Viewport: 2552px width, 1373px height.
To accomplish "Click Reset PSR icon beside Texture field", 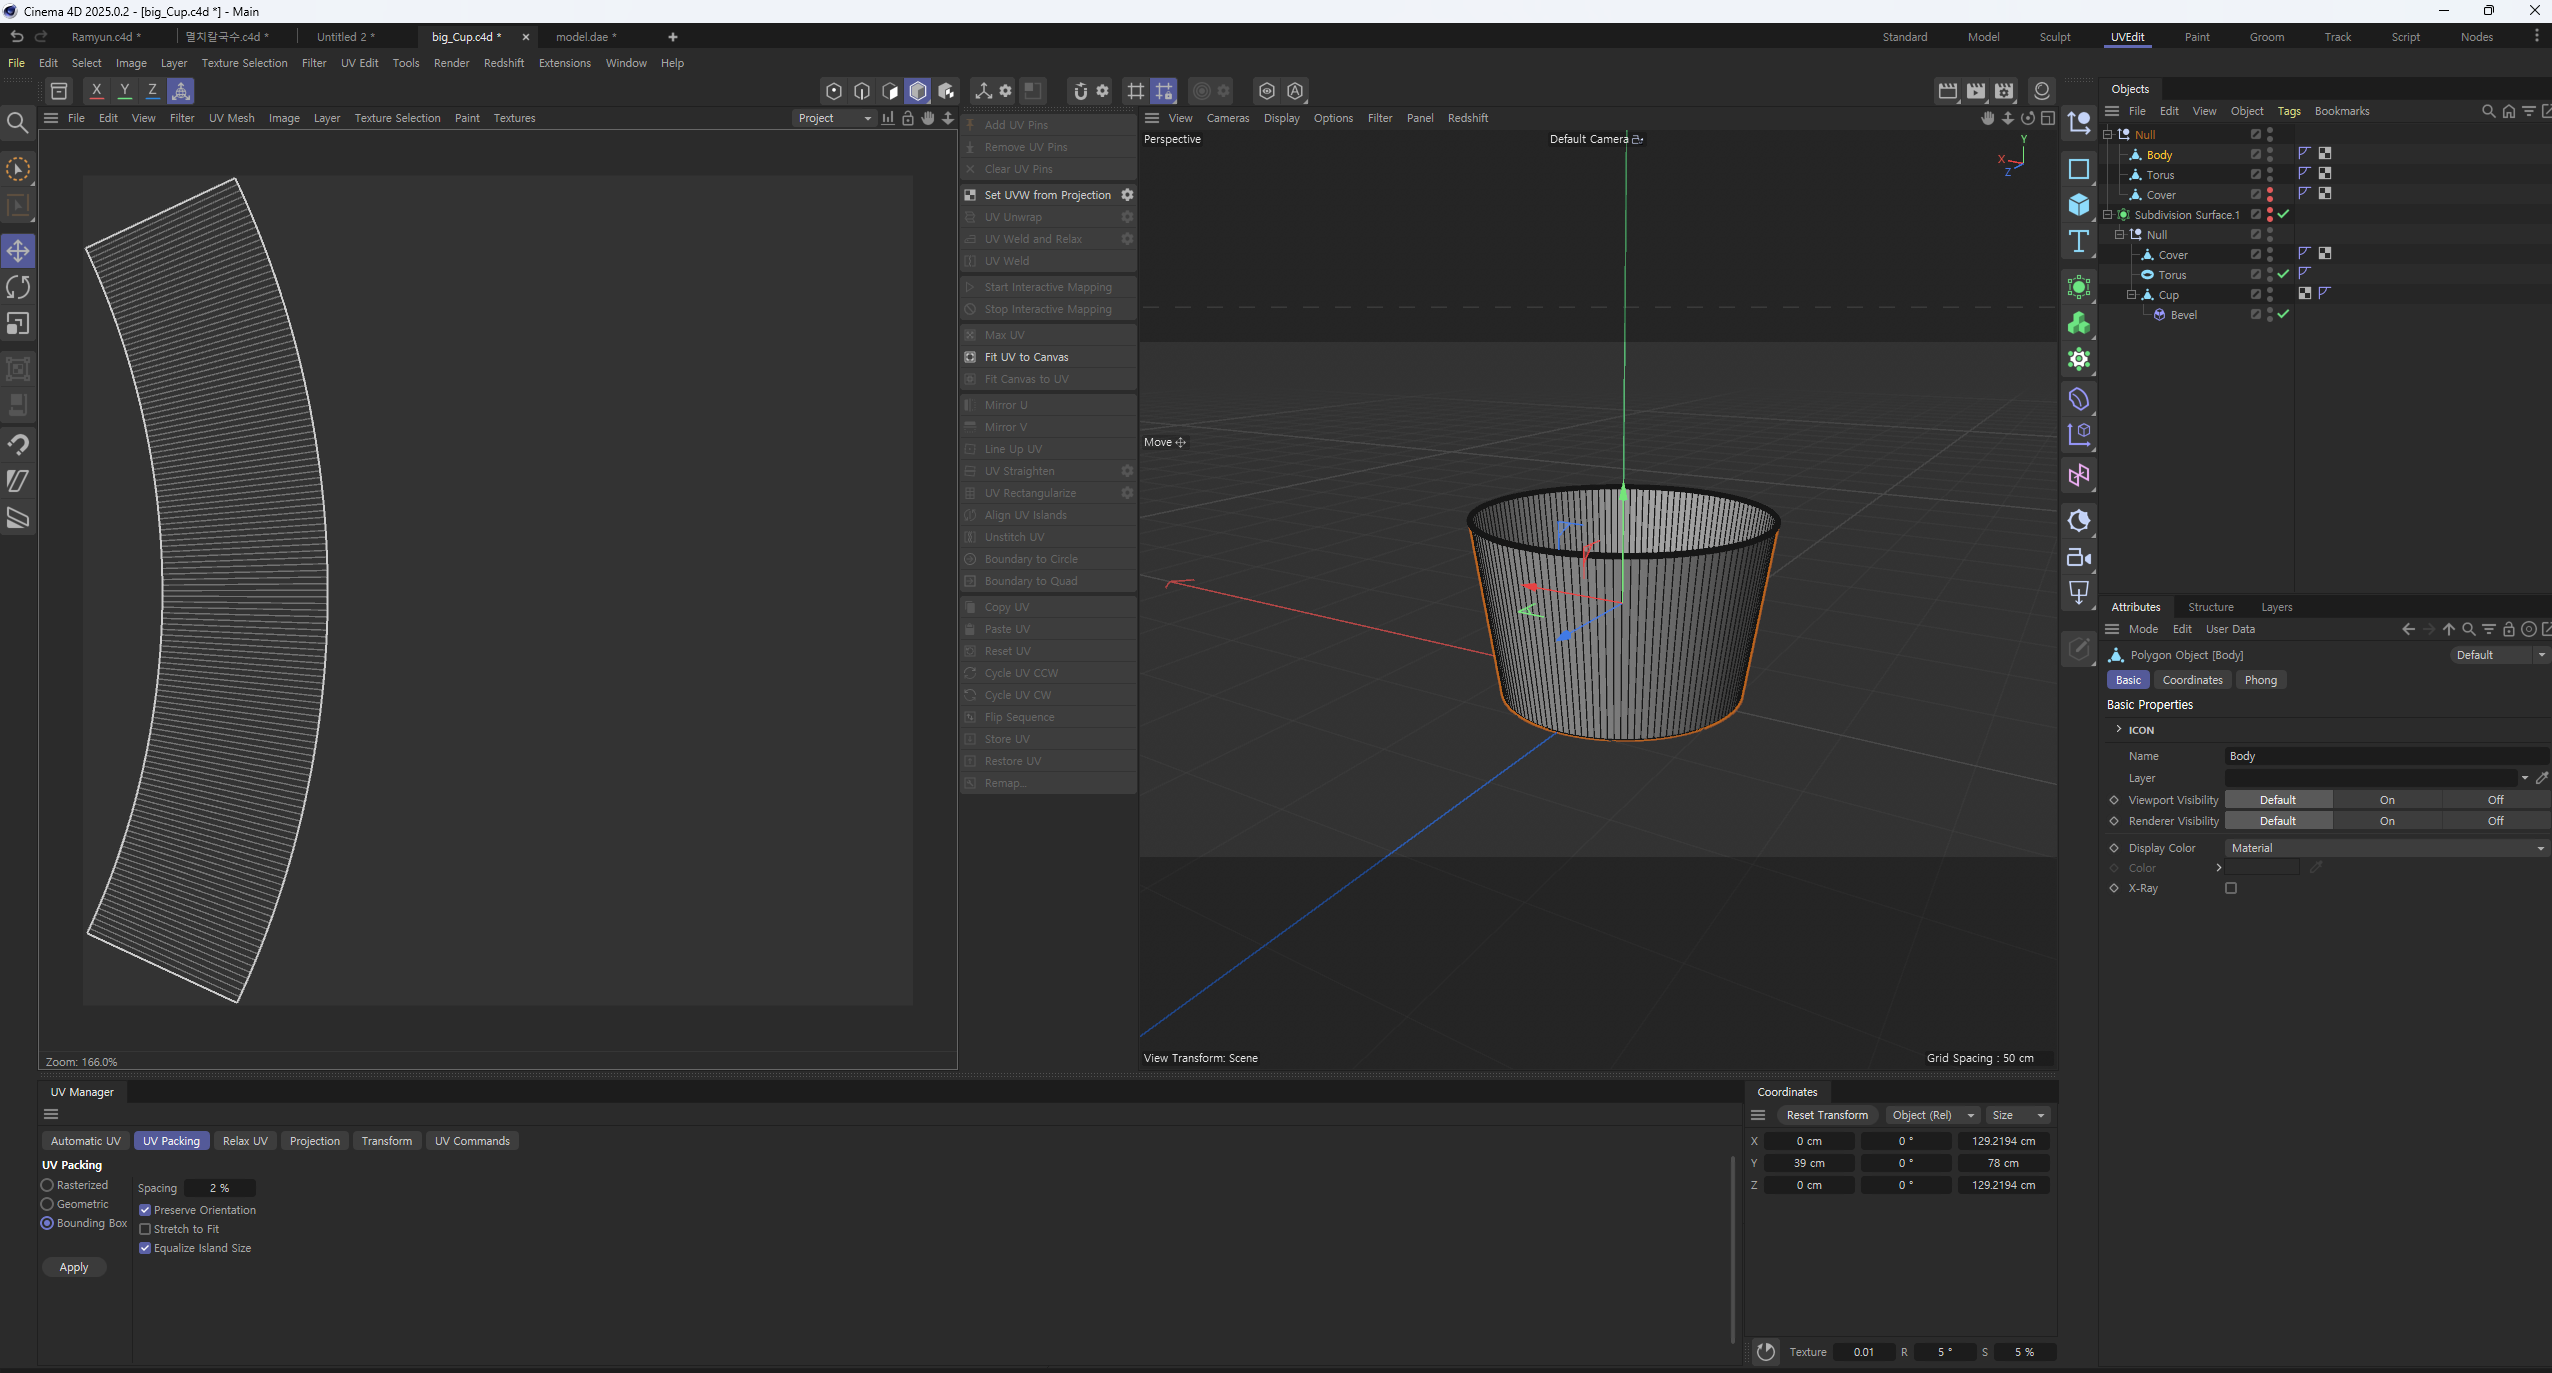I will (x=1766, y=1352).
